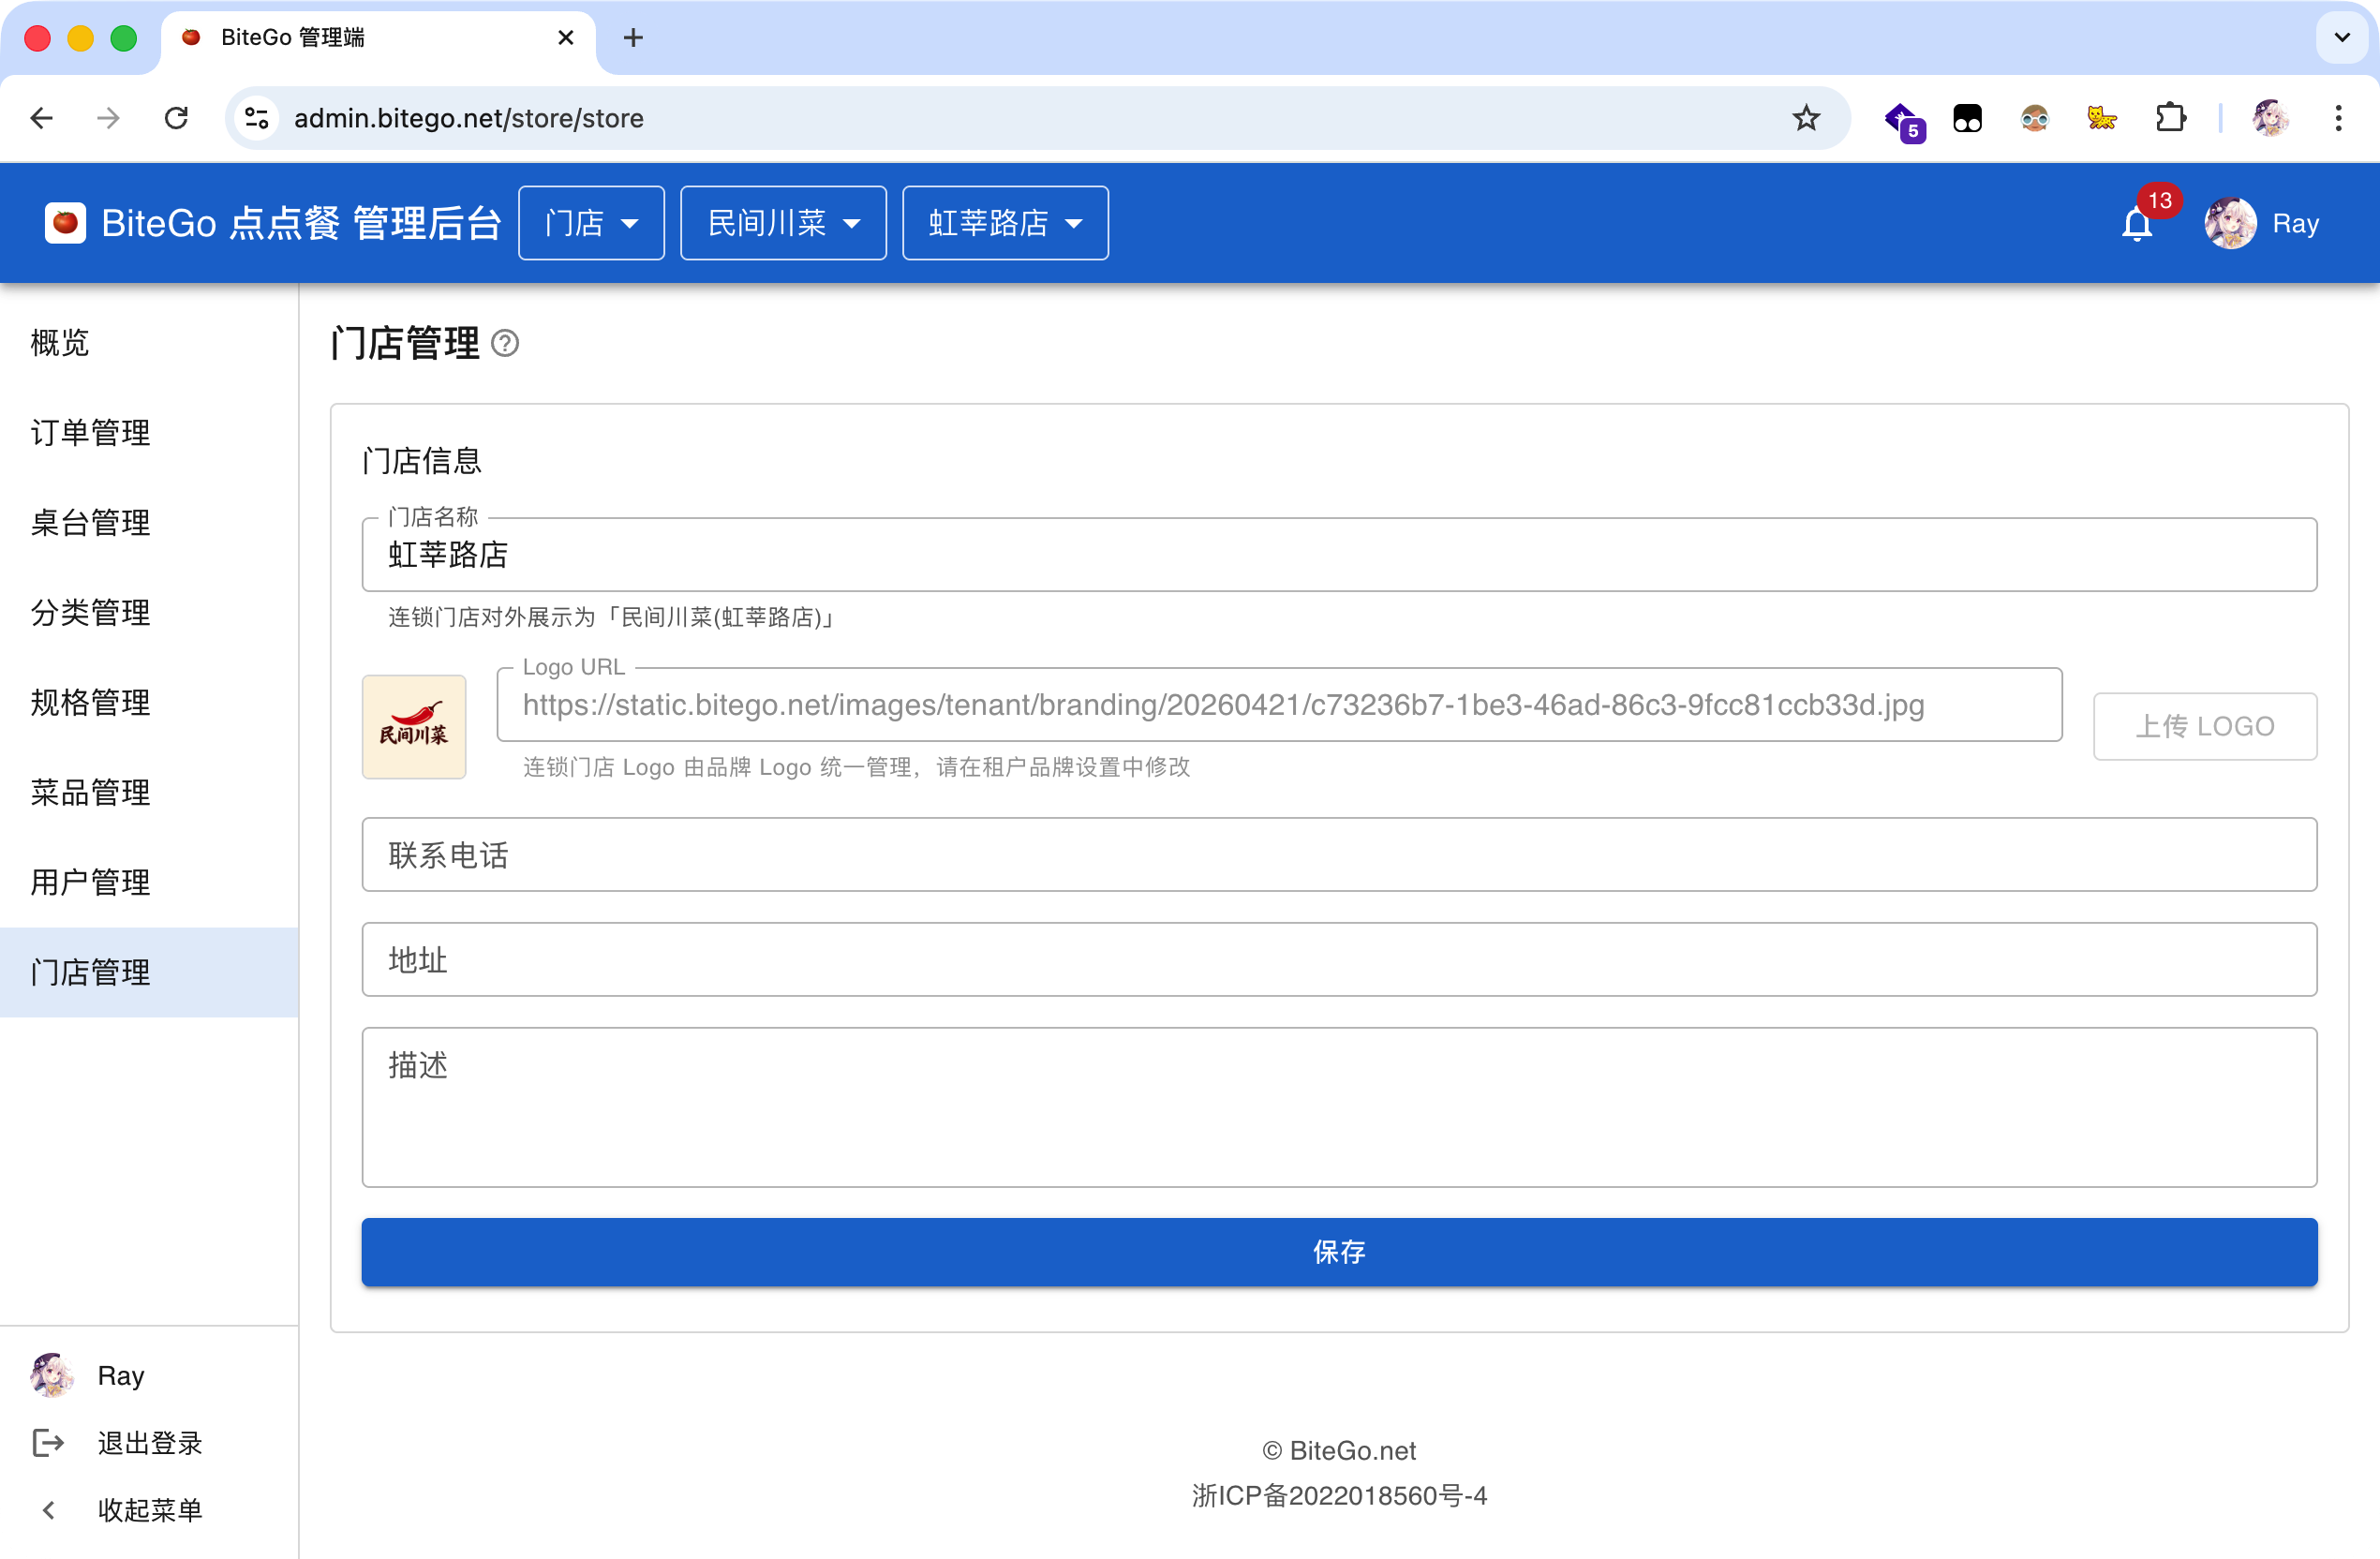The image size is (2380, 1559).
Task: Click the 浙ICP备2022018560号-4 link
Action: [1339, 1495]
